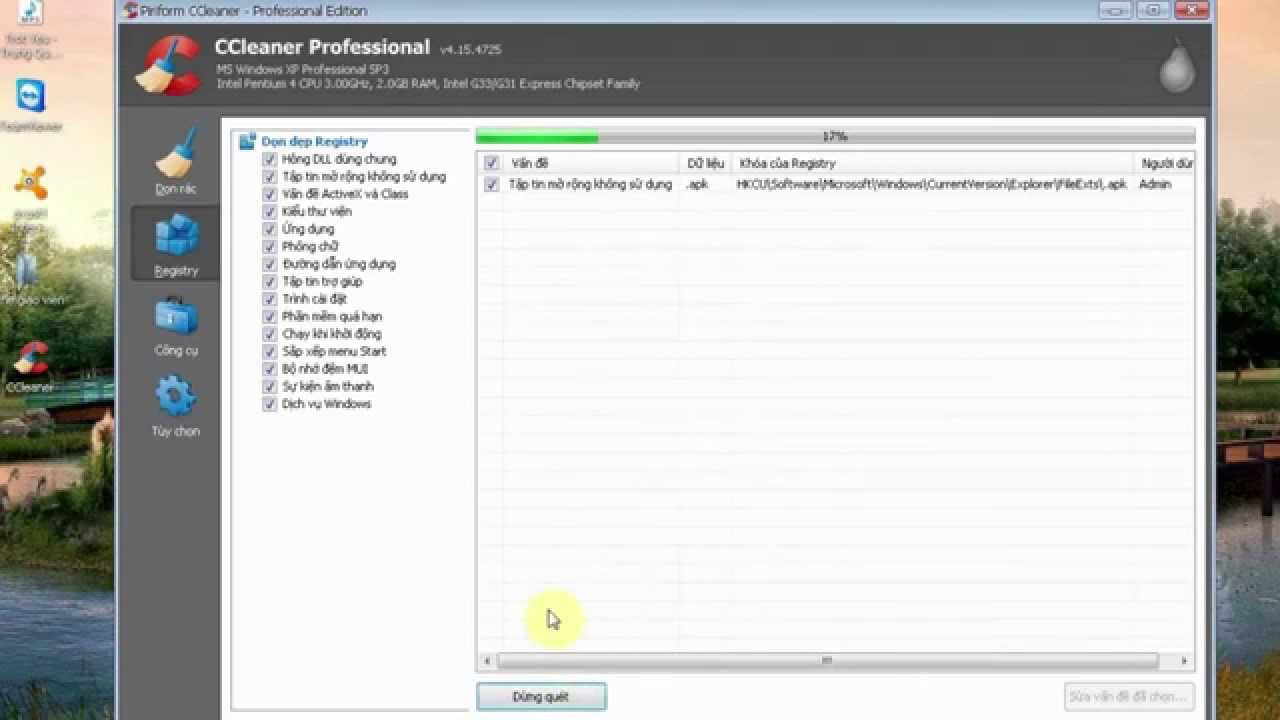The width and height of the screenshot is (1280, 720).
Task: Click the Intel Pentium 4 CPU info line
Action: tap(428, 84)
